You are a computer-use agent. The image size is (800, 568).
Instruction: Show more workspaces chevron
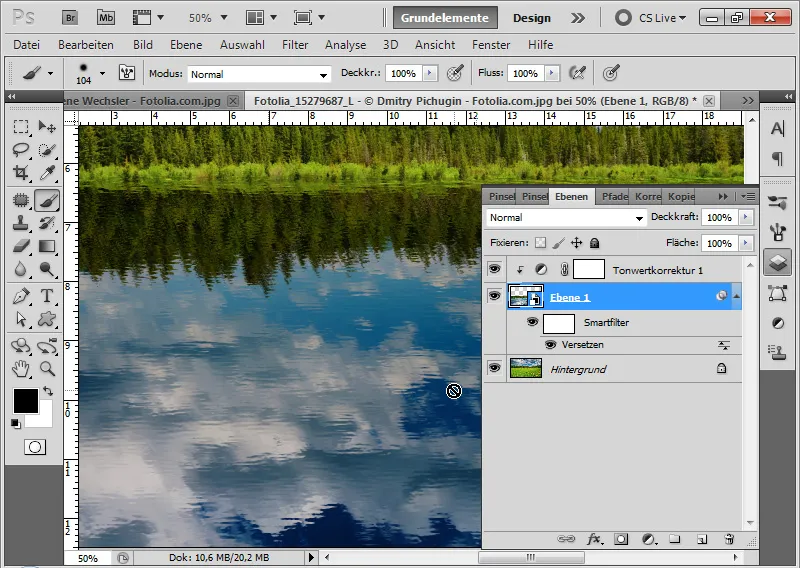coord(578,18)
